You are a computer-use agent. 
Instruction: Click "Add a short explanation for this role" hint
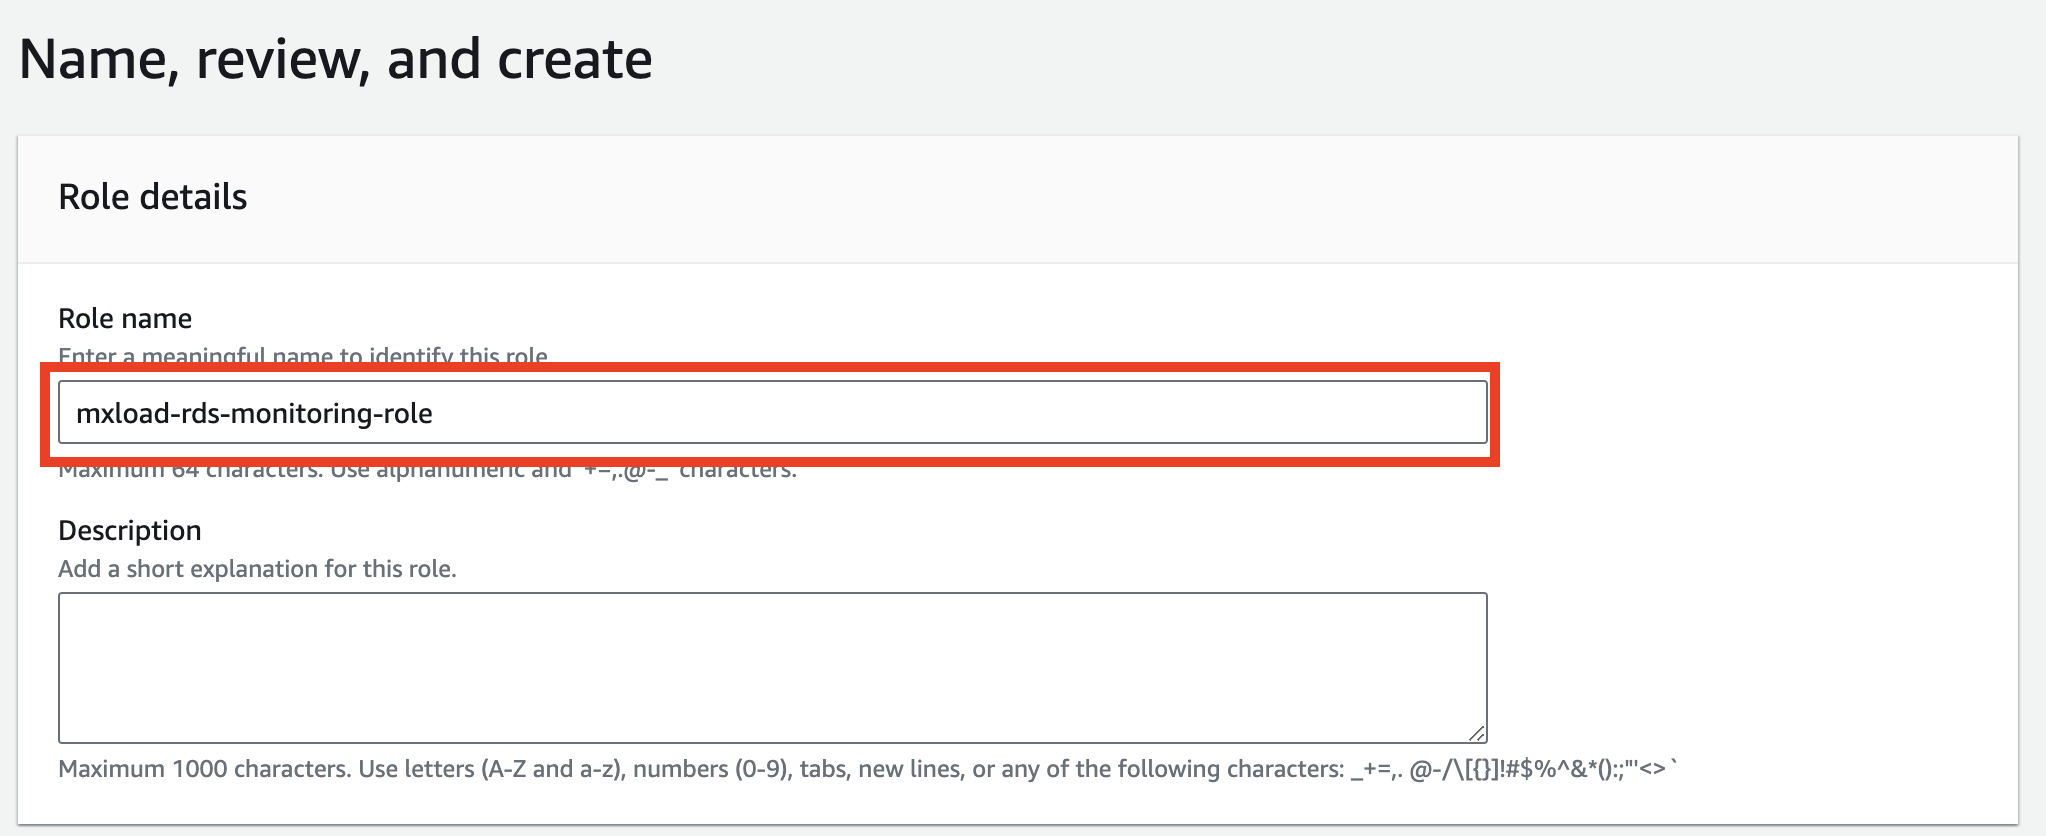pos(257,569)
